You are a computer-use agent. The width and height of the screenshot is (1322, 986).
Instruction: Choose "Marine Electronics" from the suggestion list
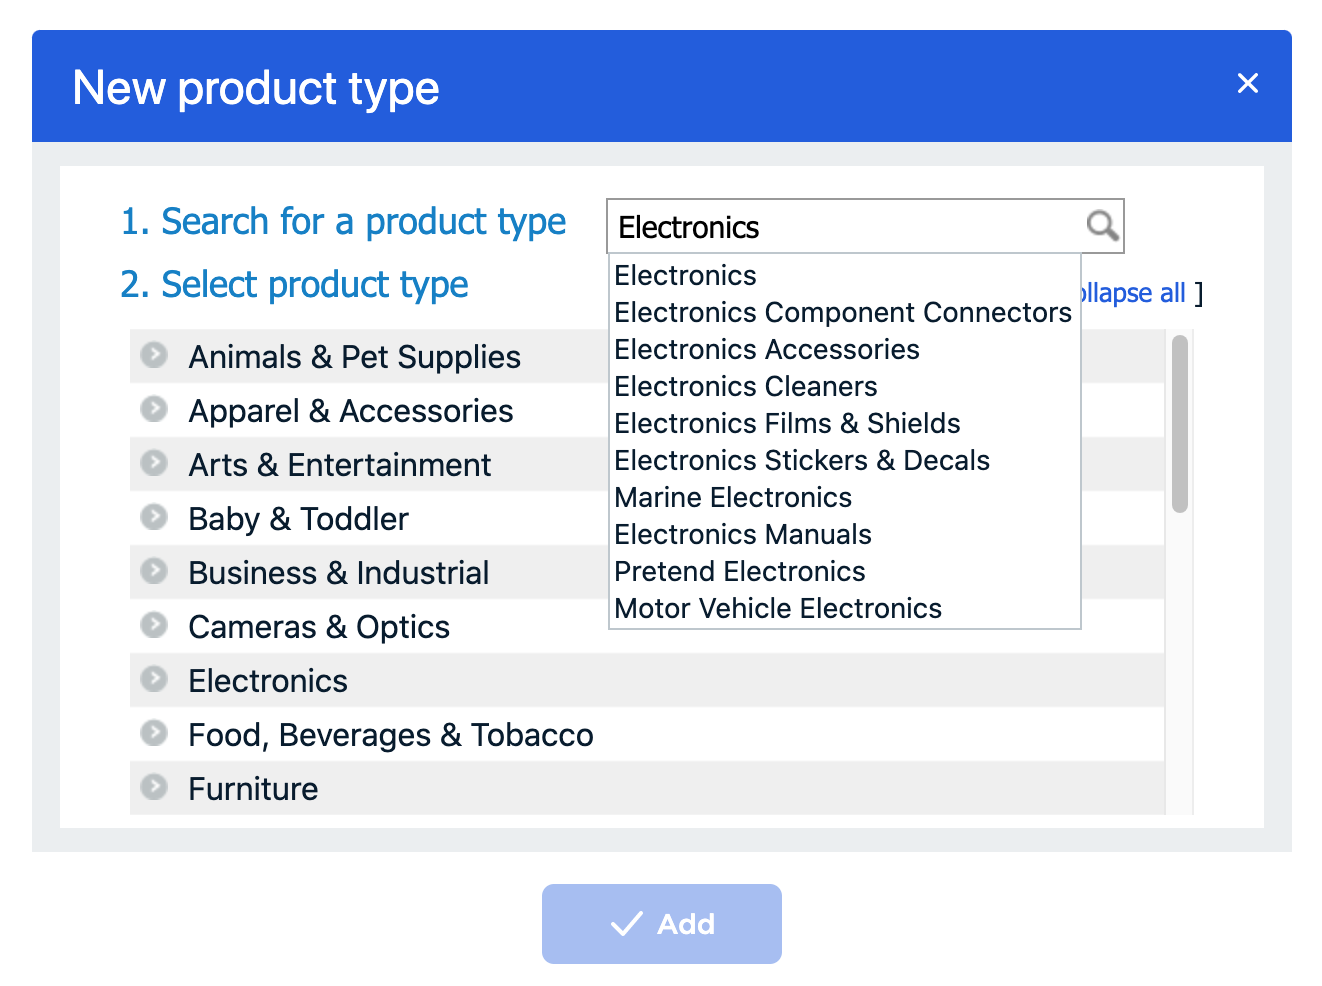733,497
